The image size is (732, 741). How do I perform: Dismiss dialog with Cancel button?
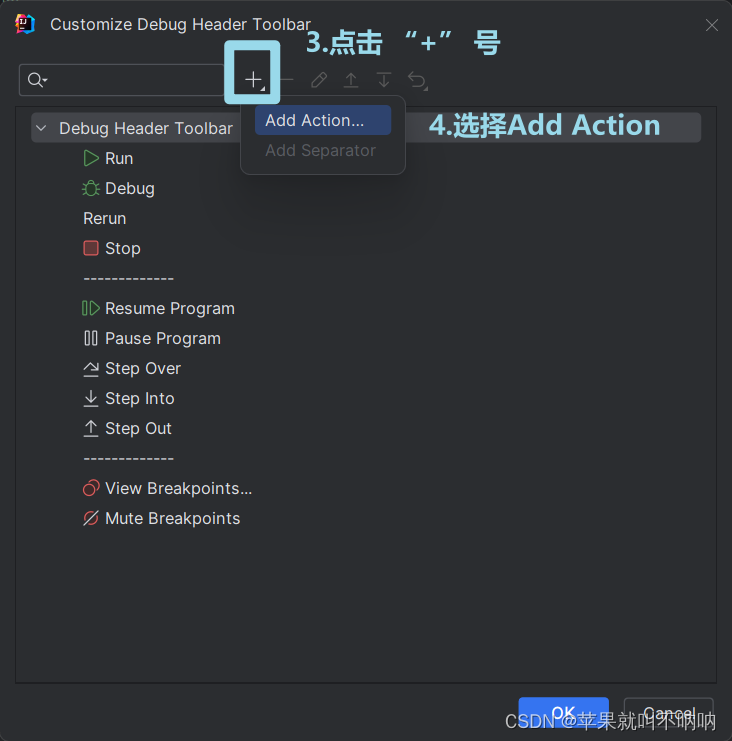(x=668, y=712)
